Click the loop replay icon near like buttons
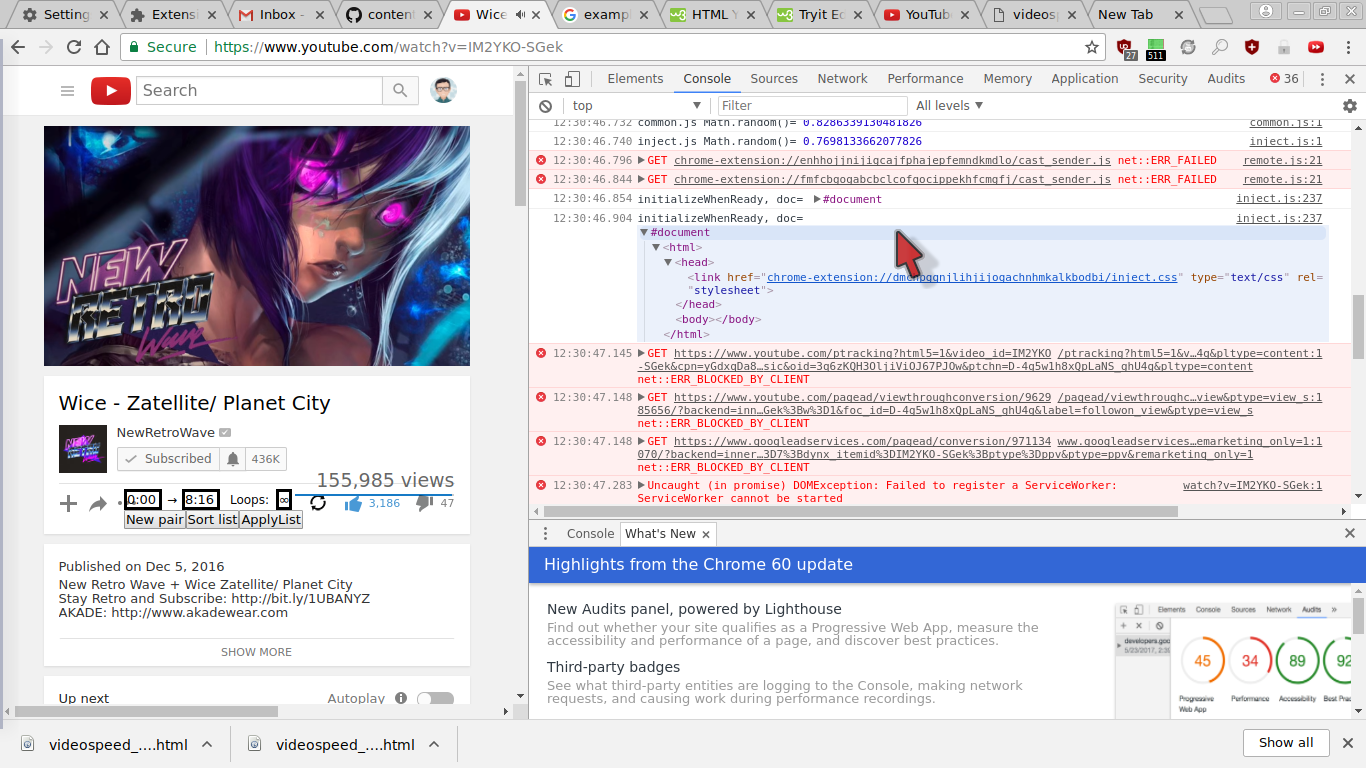 click(317, 503)
